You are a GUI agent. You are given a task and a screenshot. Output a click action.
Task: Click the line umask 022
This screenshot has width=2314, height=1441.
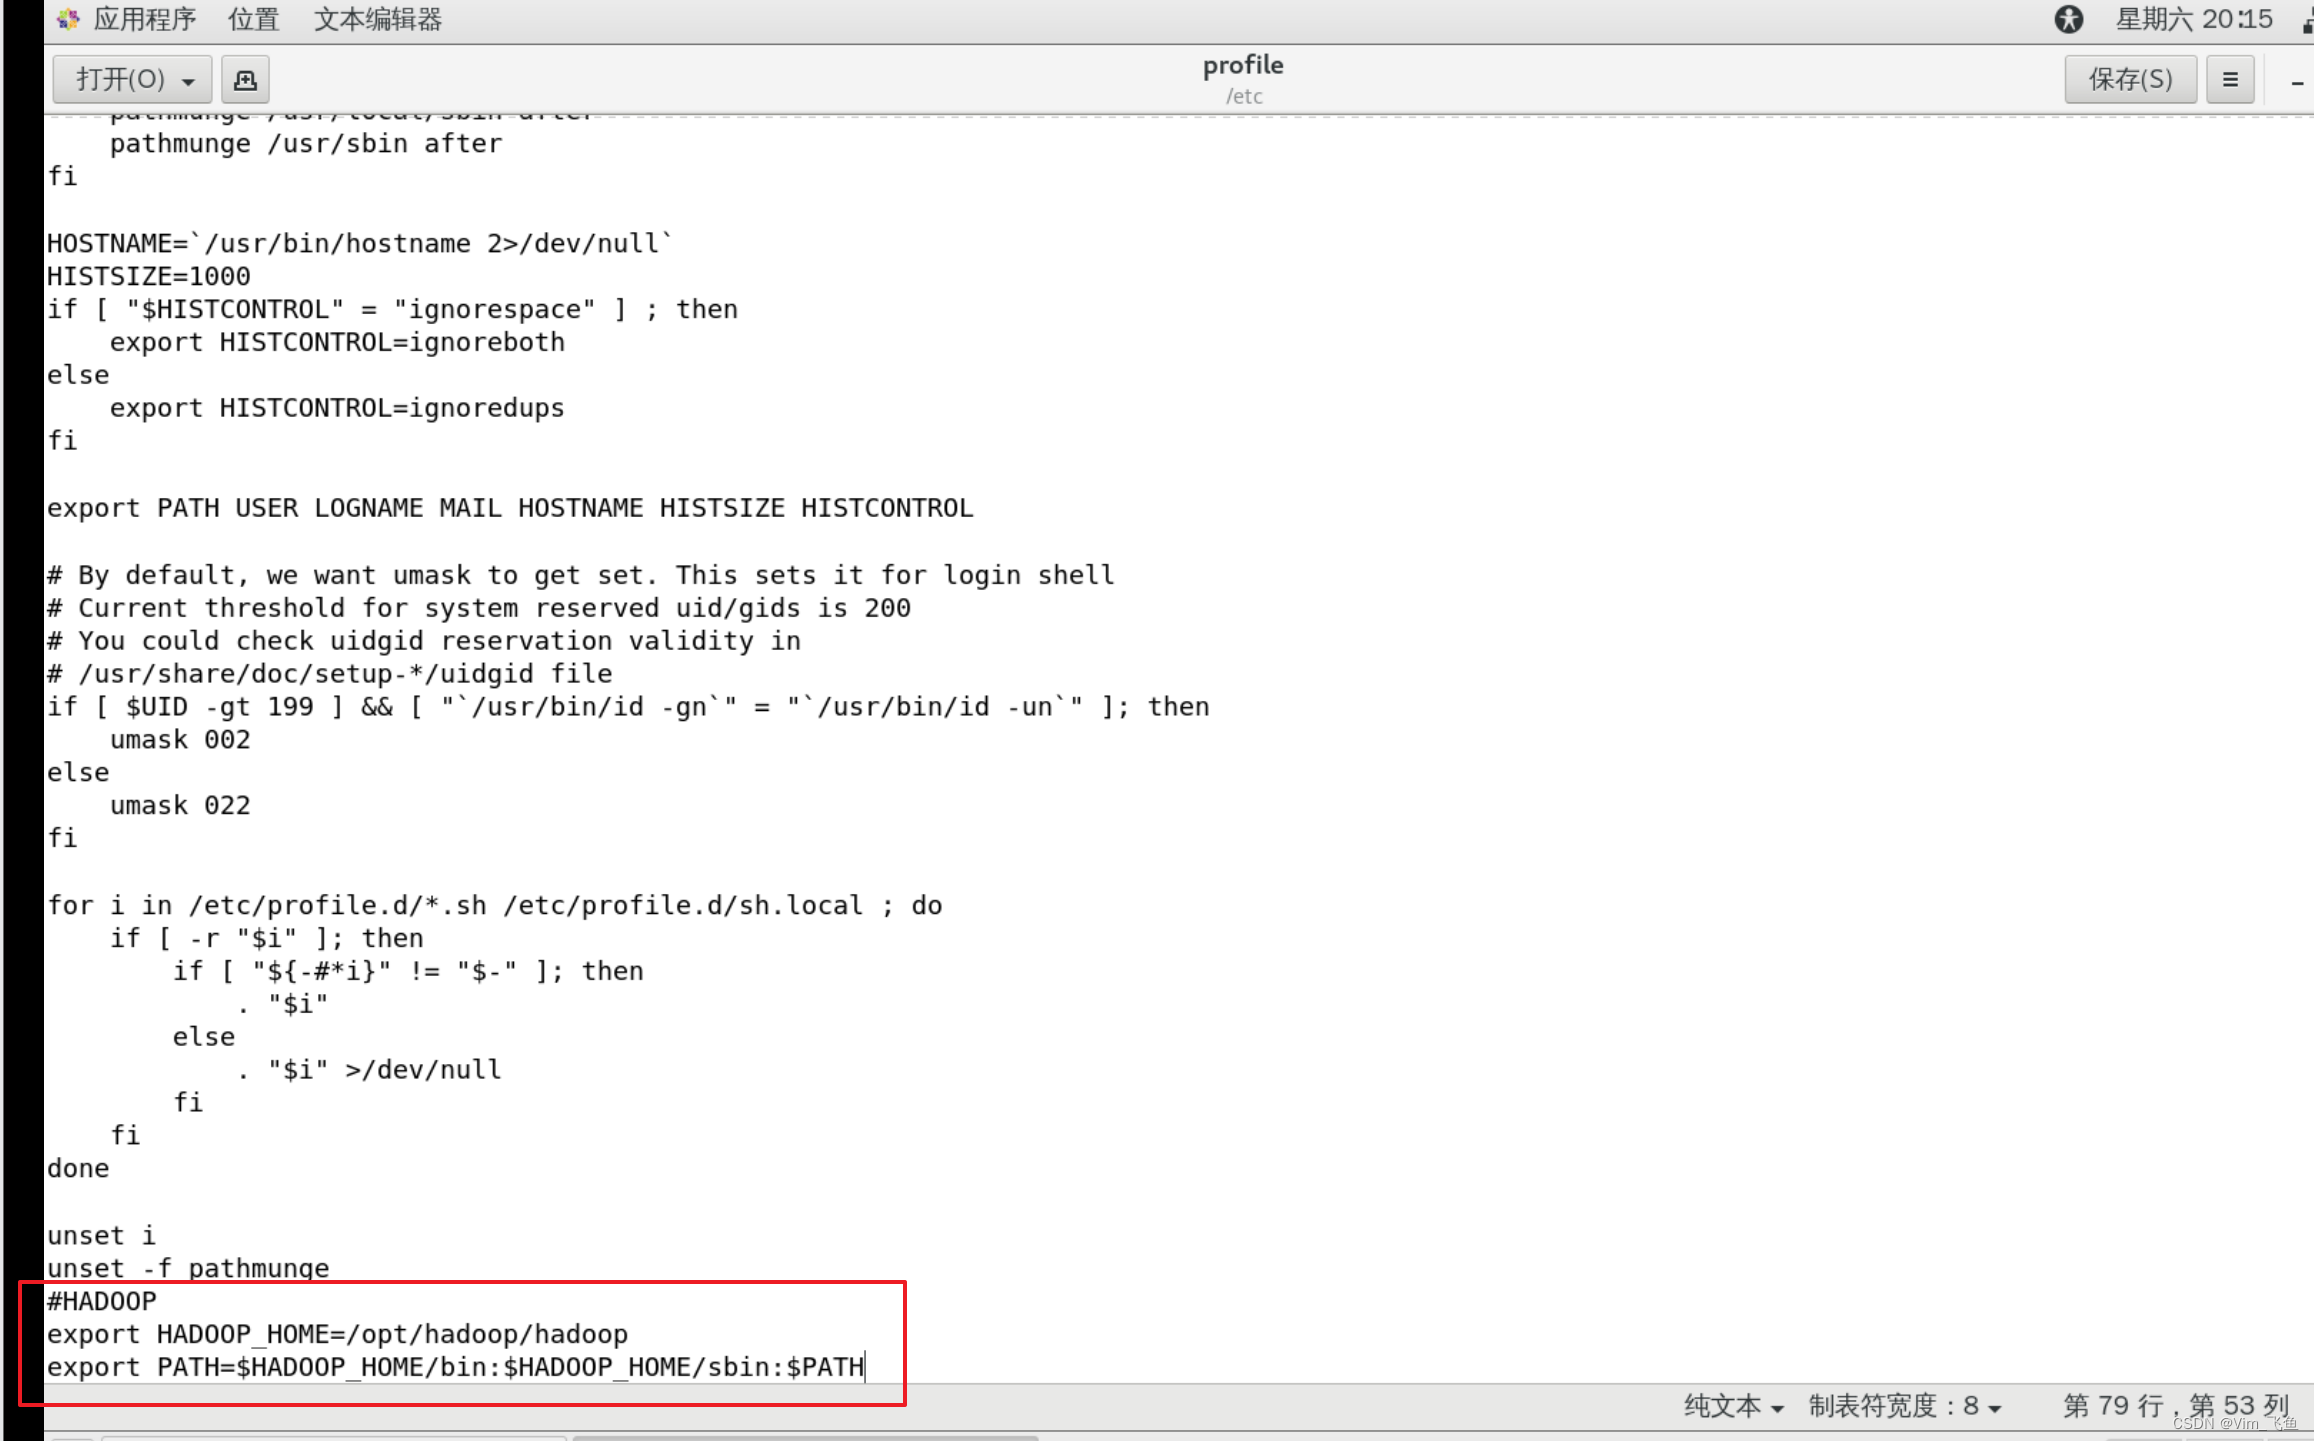click(x=180, y=805)
